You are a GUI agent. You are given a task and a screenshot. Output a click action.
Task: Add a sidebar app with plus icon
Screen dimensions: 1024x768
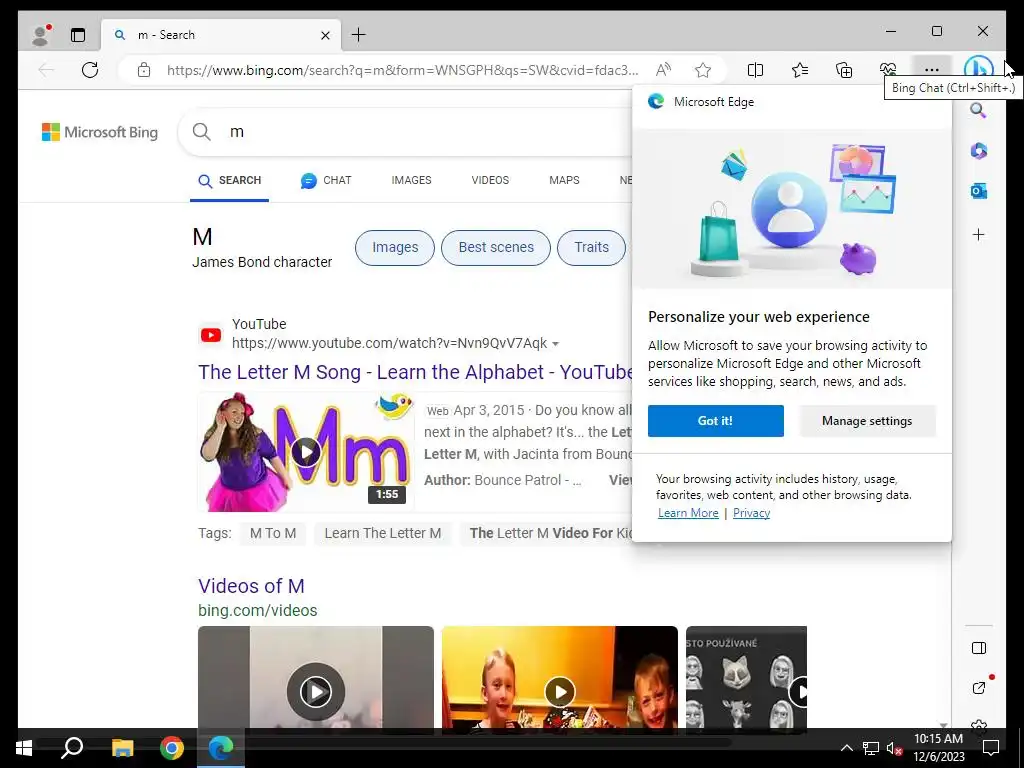pyautogui.click(x=978, y=234)
